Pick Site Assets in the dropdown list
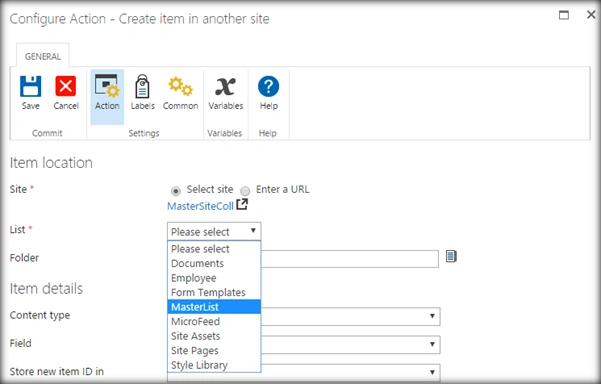The height and width of the screenshot is (384, 601). coord(214,336)
